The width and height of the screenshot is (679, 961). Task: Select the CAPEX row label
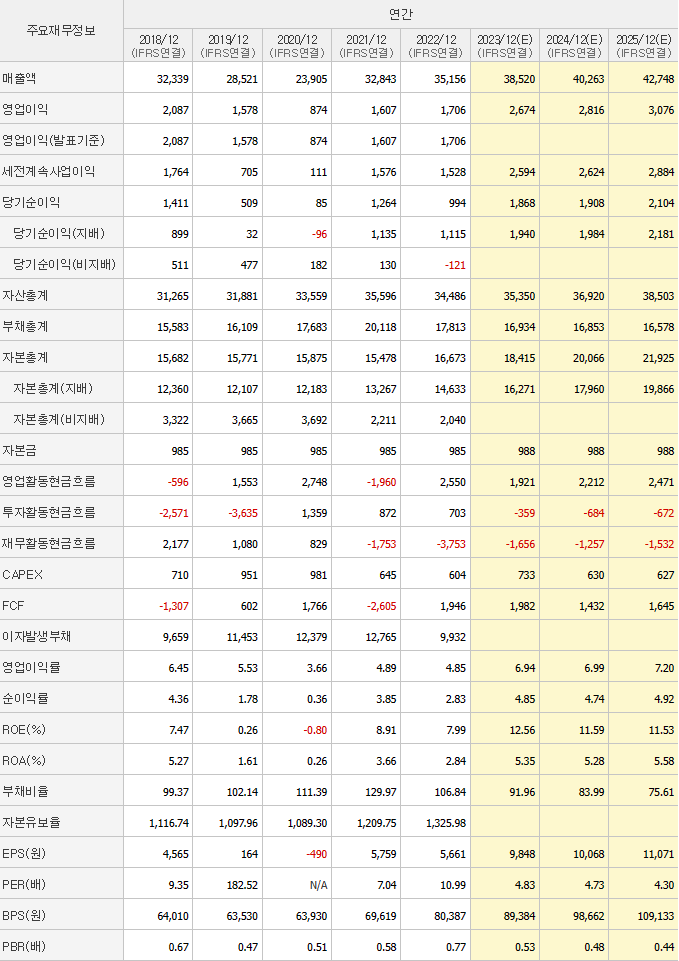pos(23,574)
